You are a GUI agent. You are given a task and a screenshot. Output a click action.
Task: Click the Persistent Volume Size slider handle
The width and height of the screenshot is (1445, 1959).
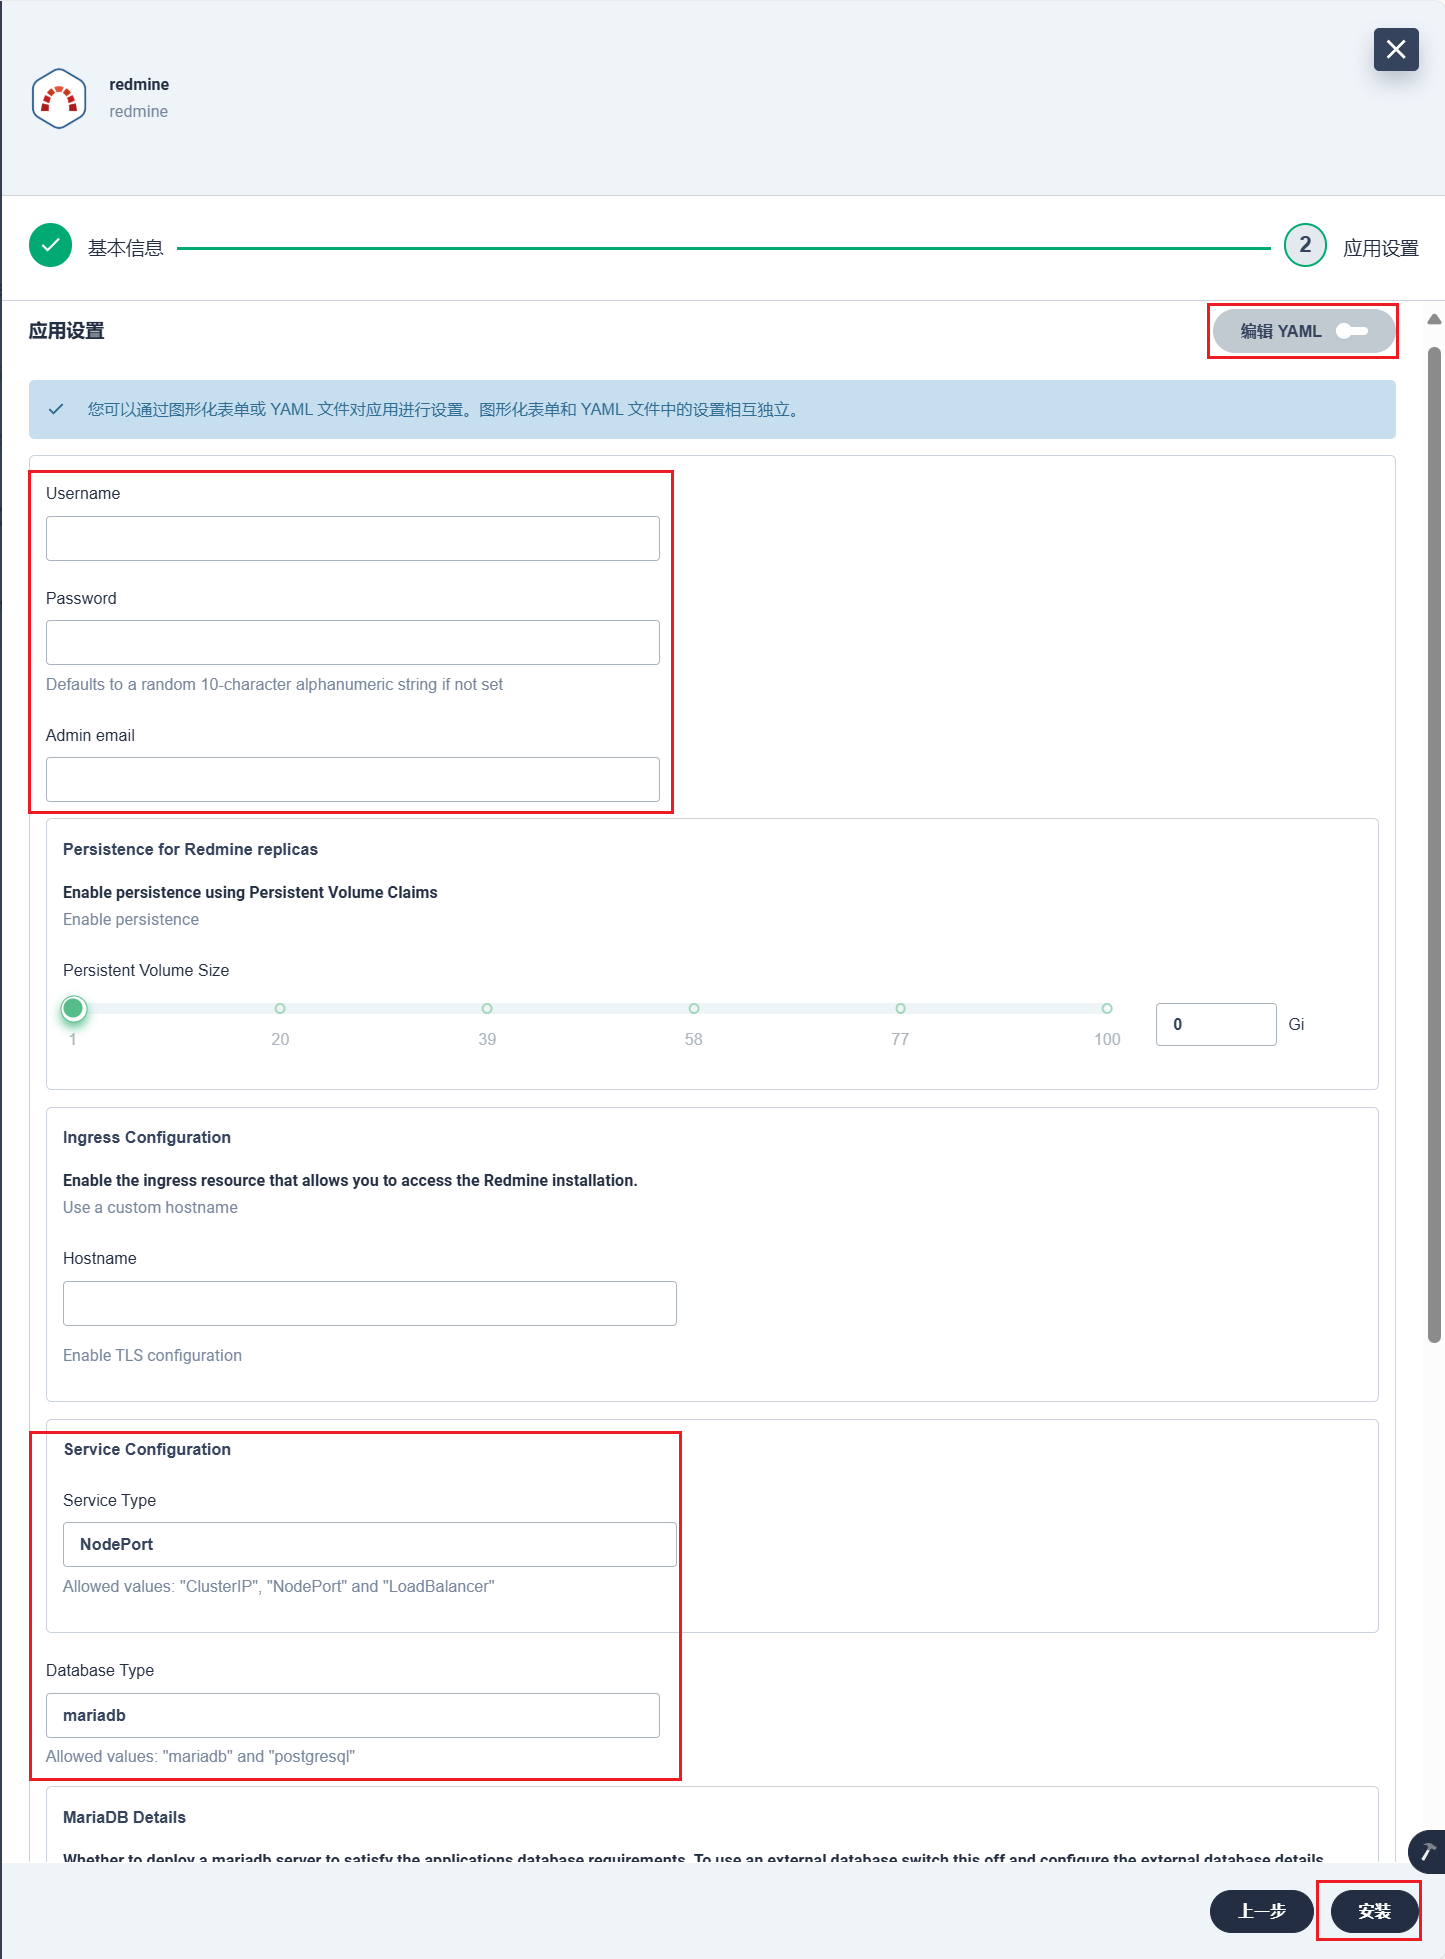[x=74, y=1009]
